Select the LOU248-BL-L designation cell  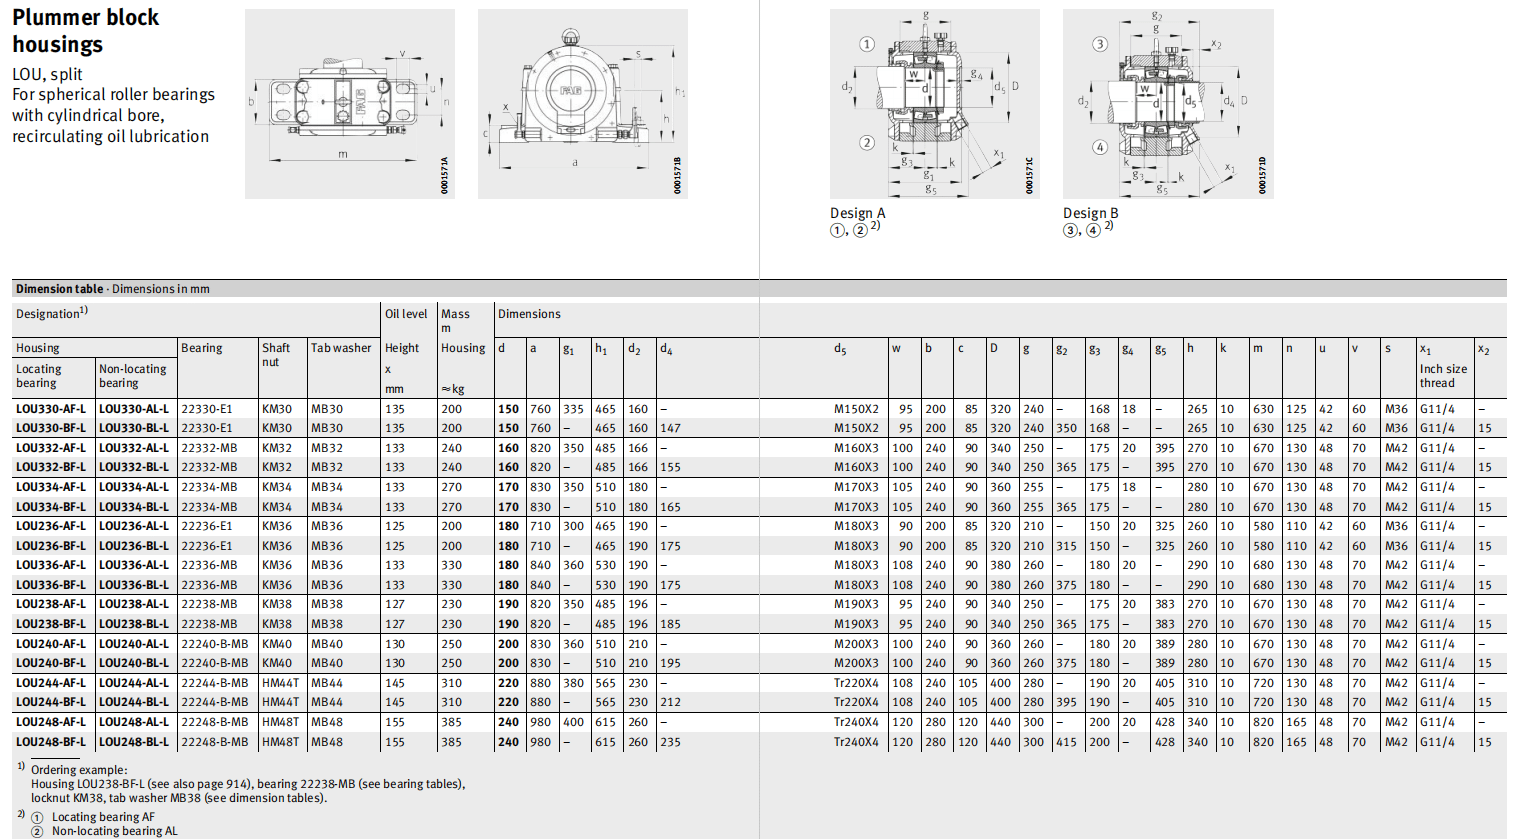coord(134,742)
